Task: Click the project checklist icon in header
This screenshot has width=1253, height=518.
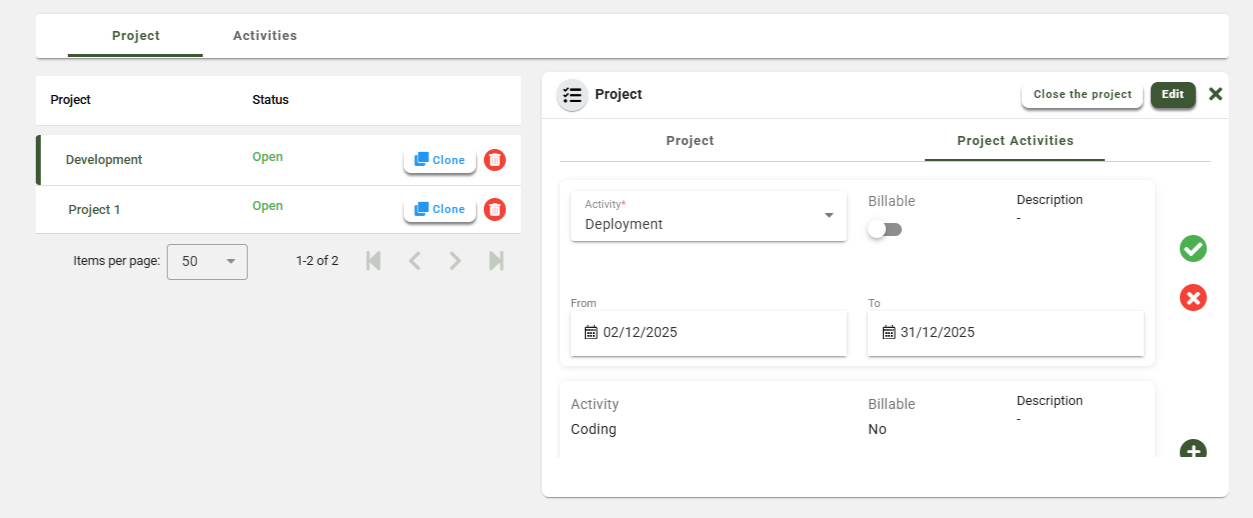Action: tap(572, 95)
